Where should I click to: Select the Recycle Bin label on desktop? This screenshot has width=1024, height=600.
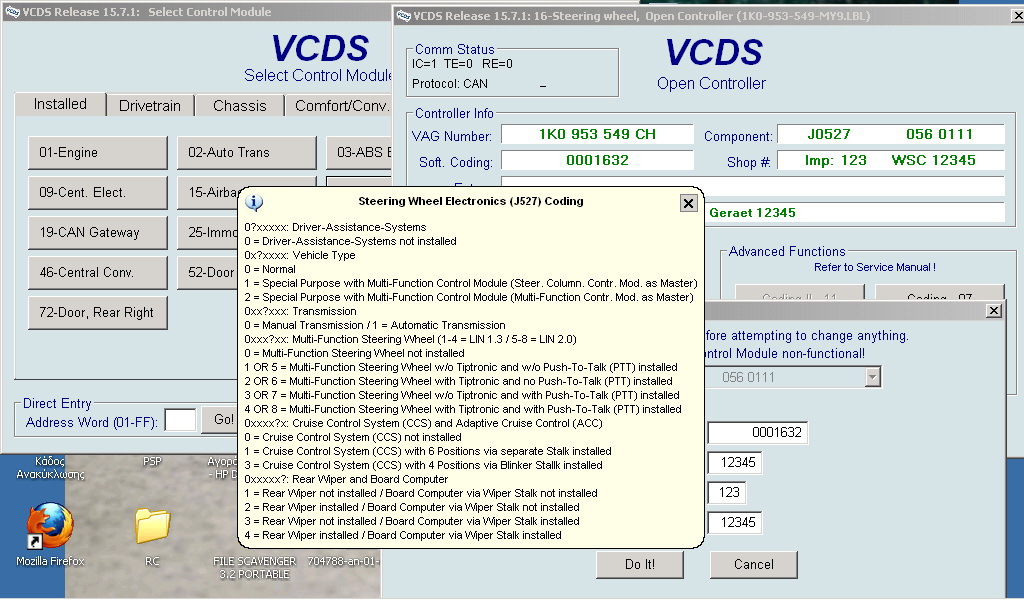pos(50,467)
